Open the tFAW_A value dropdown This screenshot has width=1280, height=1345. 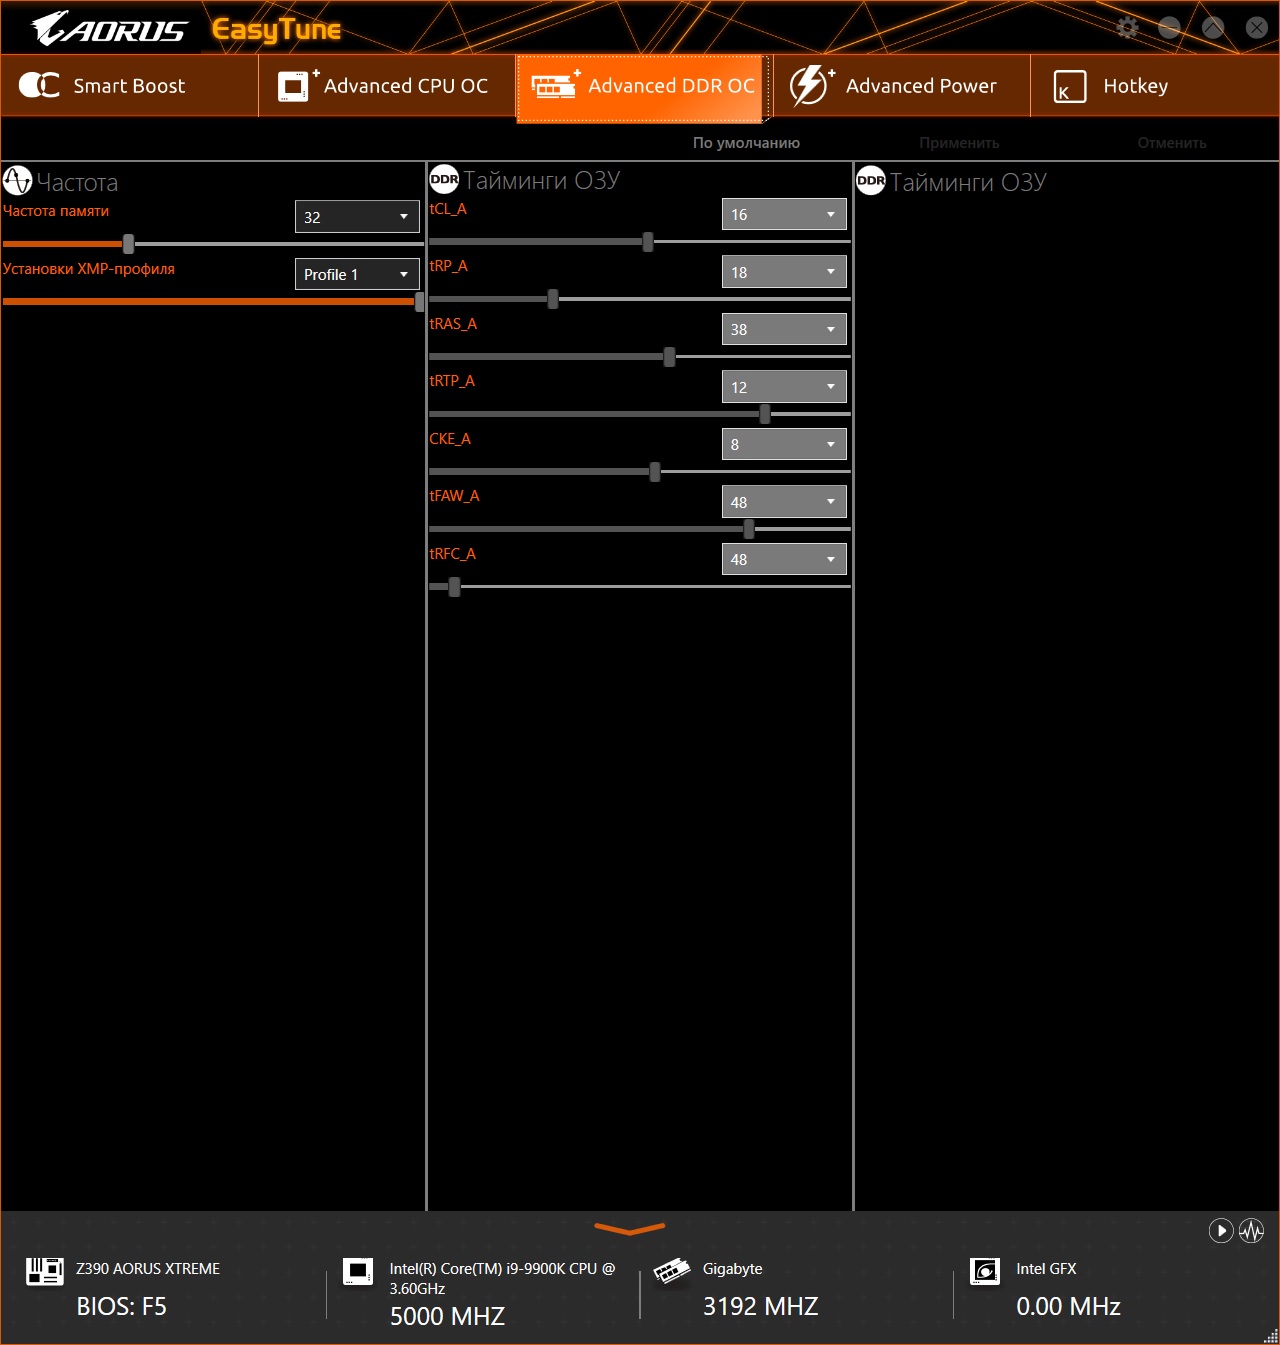pos(784,502)
